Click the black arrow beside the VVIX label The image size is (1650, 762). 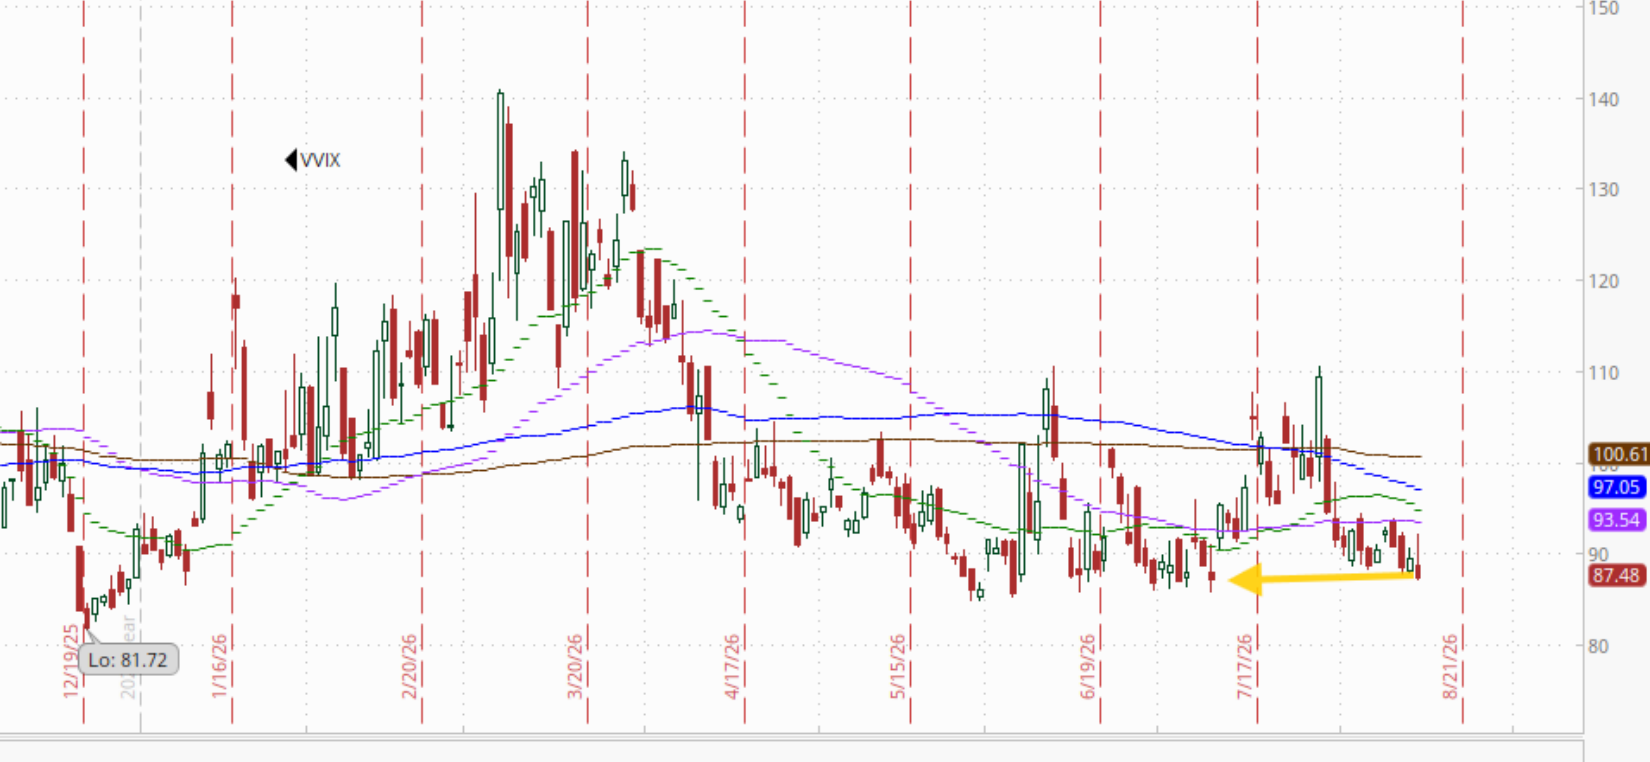[291, 160]
